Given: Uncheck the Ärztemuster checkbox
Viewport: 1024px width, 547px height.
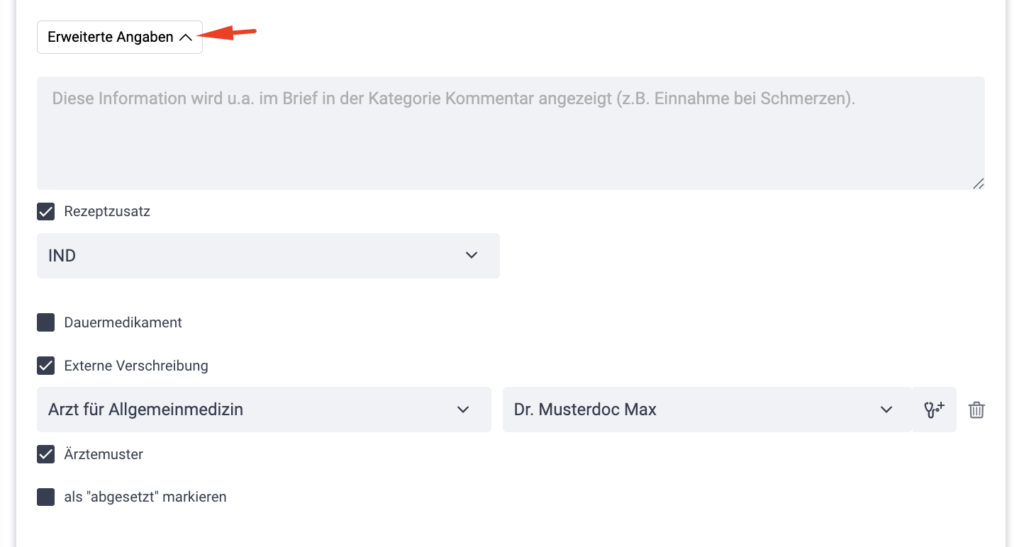Looking at the screenshot, I should point(46,454).
